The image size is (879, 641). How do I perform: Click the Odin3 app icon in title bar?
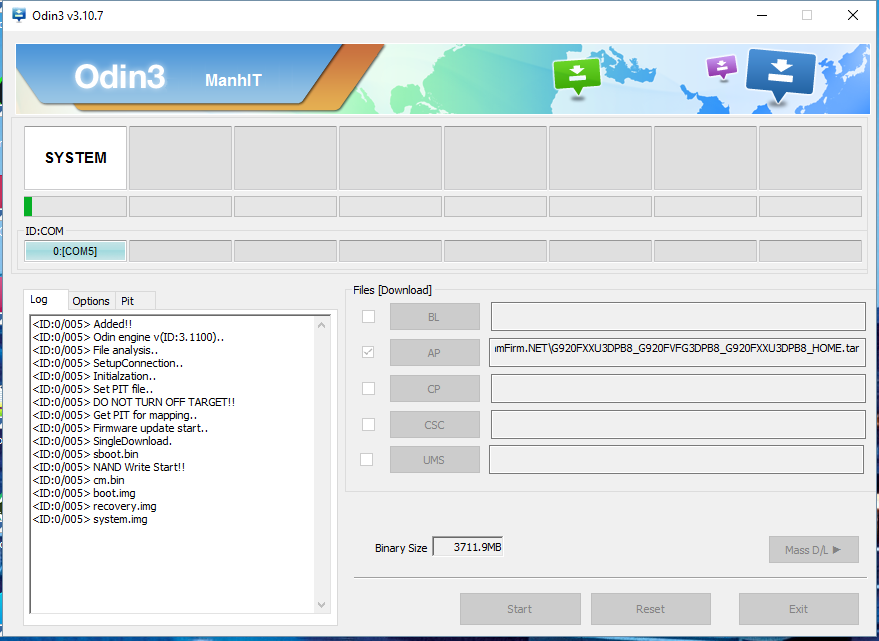(x=18, y=15)
